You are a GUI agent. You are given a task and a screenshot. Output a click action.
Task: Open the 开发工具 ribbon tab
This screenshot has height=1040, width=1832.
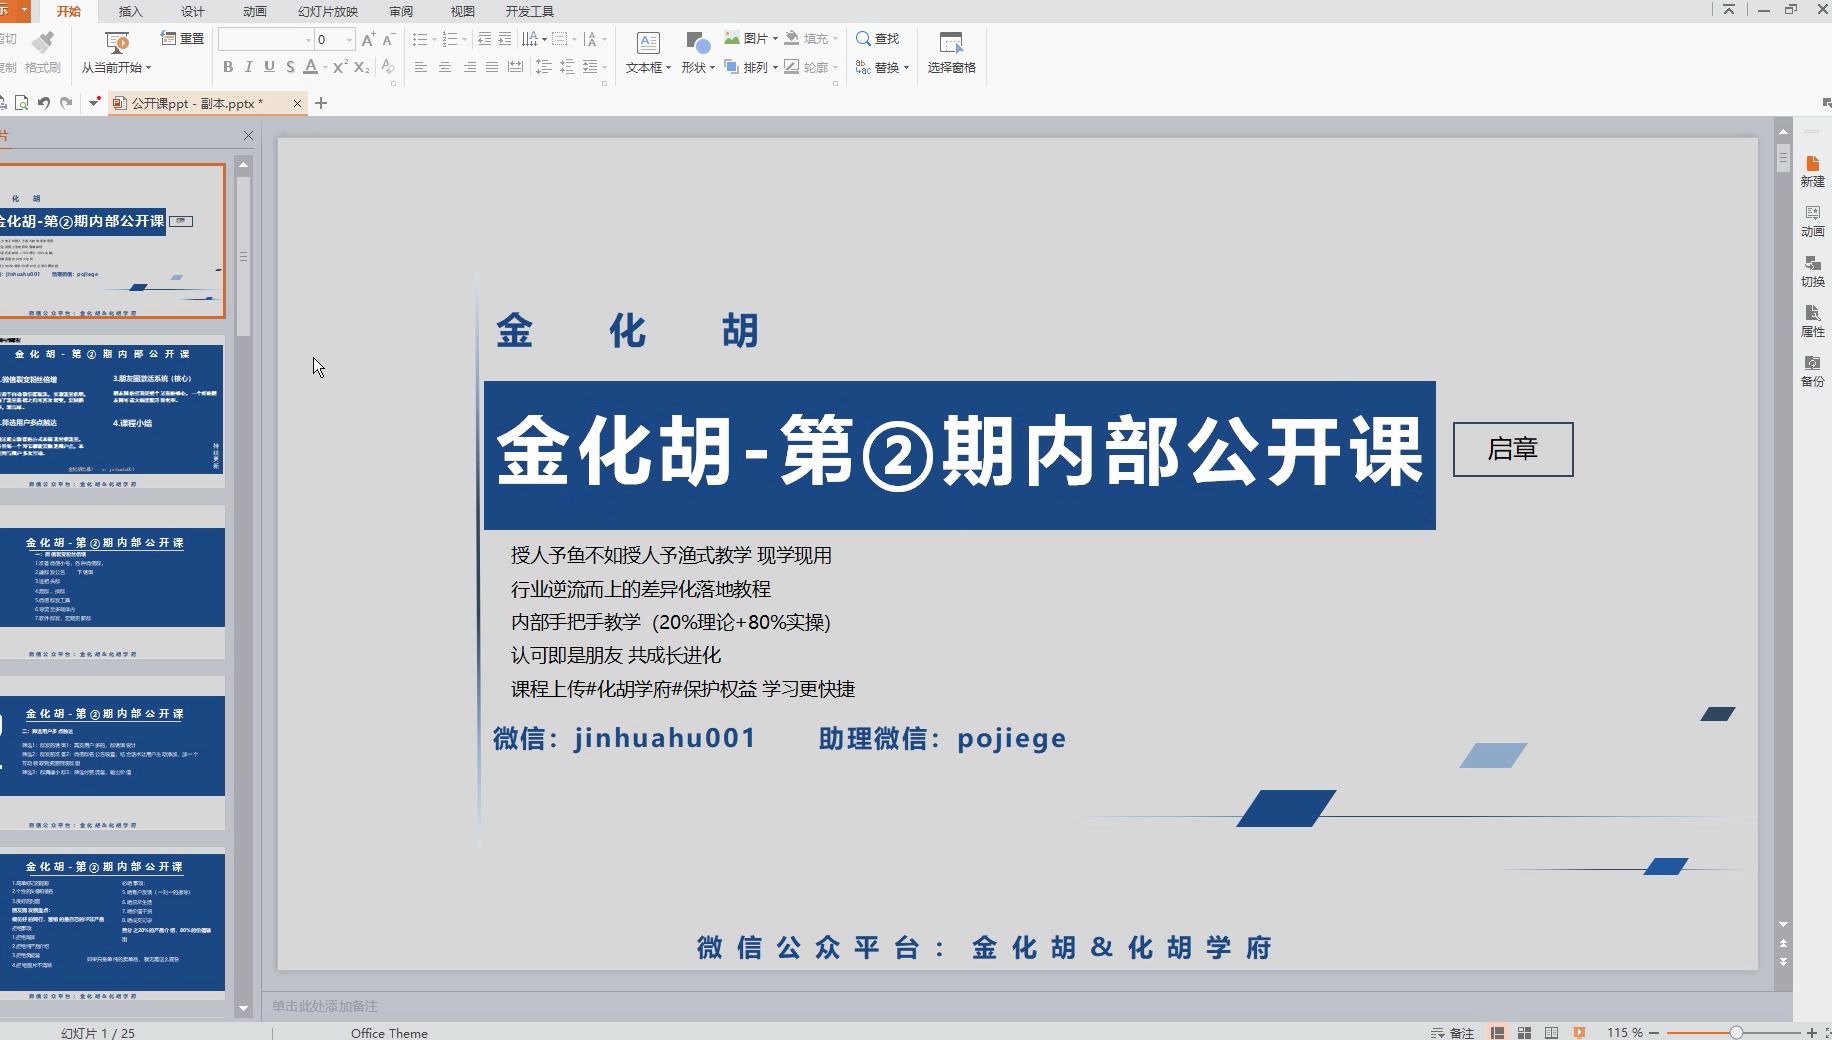point(530,11)
